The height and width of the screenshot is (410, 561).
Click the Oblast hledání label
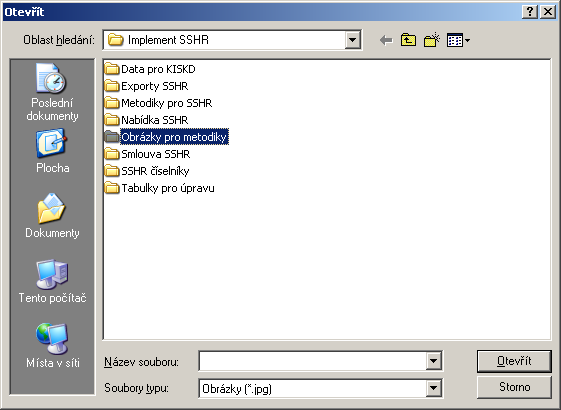59,40
